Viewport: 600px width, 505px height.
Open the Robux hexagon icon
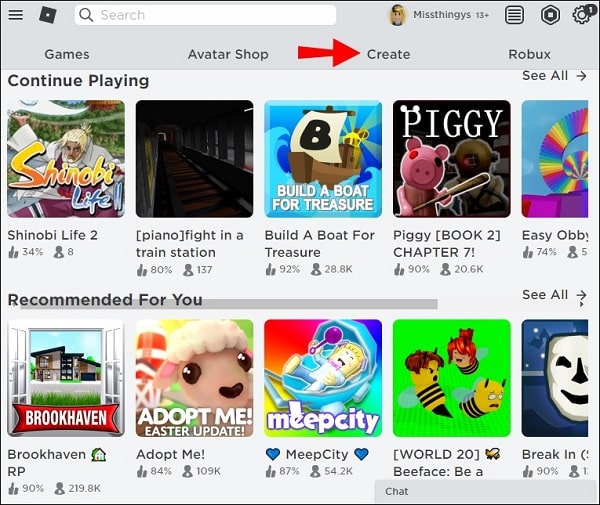[550, 15]
